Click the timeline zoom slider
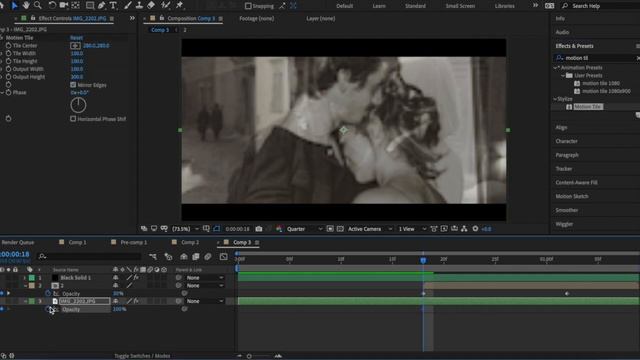Screen dimensions: 640x360 (249, 356)
